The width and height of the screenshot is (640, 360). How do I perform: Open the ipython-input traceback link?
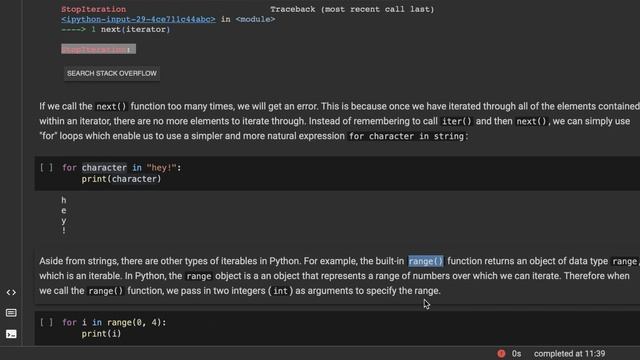[138, 19]
